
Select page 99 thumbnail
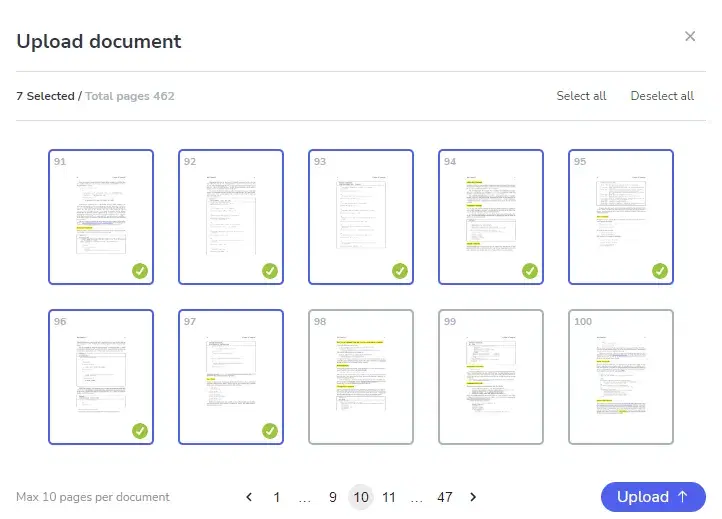[x=491, y=377]
